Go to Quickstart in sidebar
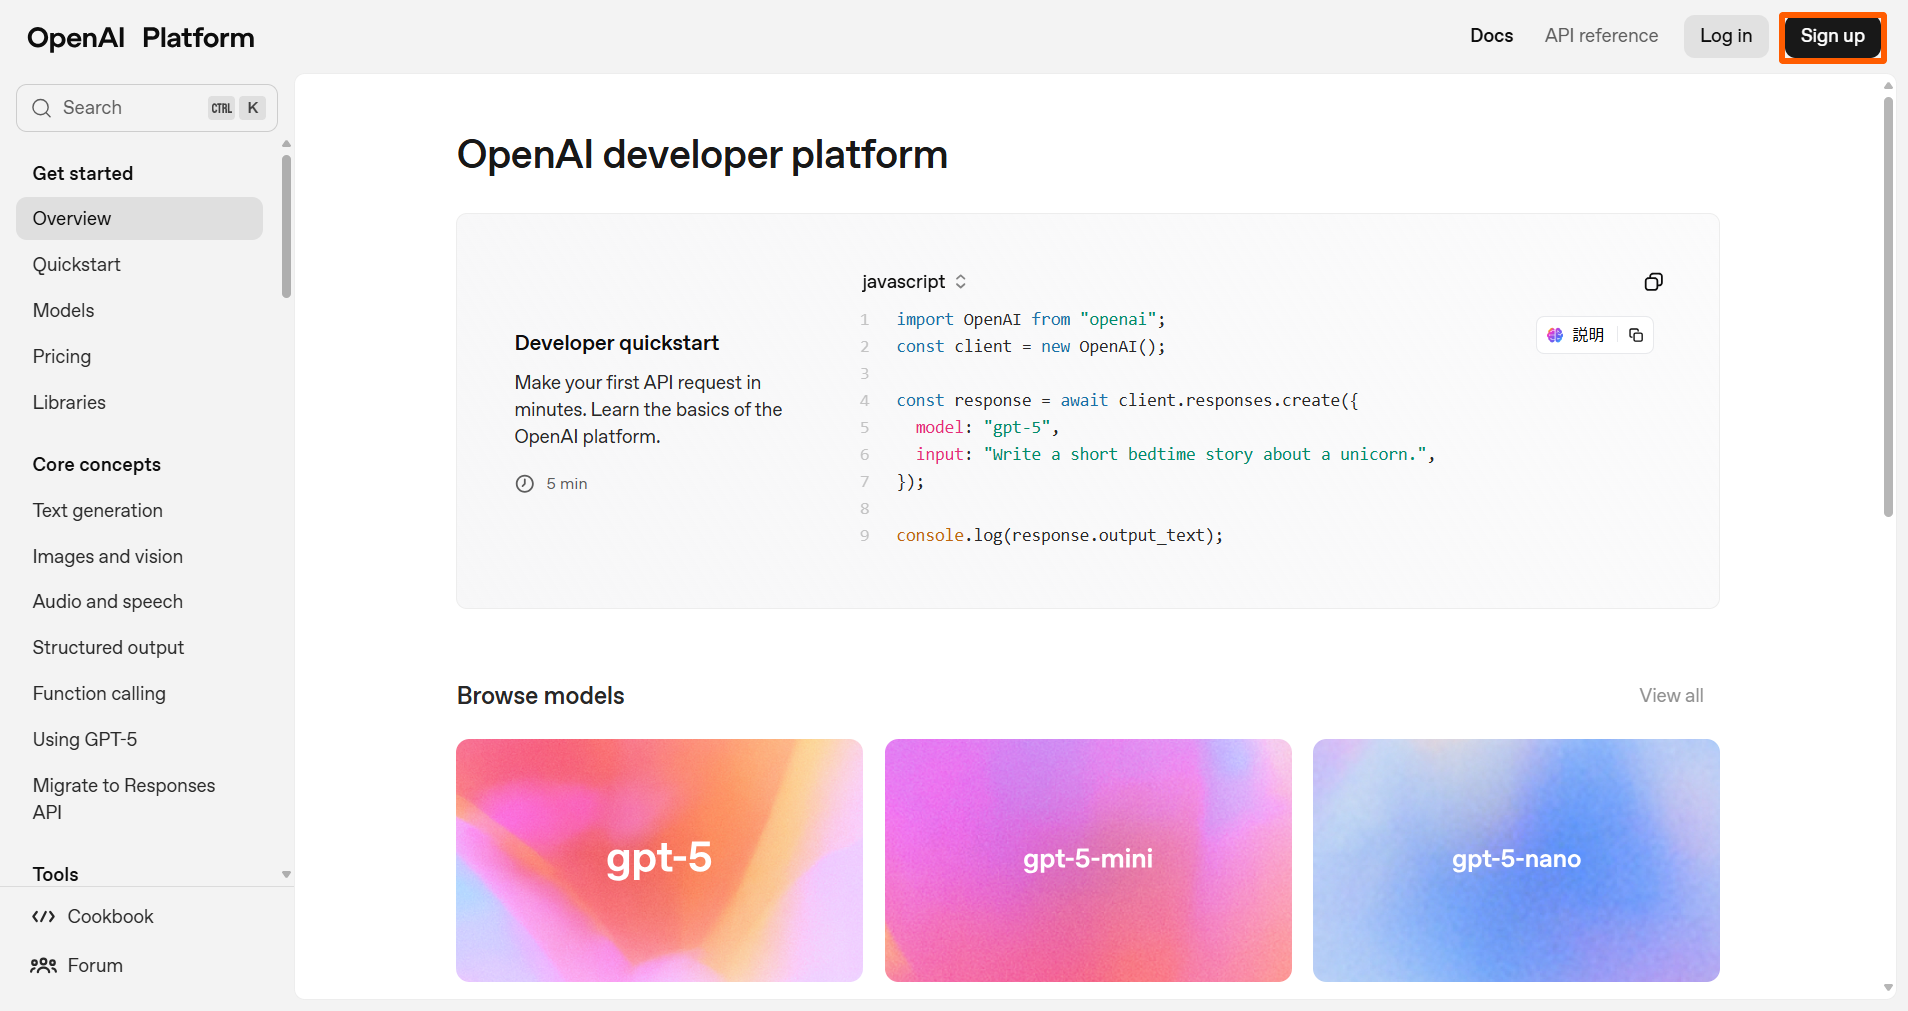Viewport: 1908px width, 1011px height. (77, 265)
